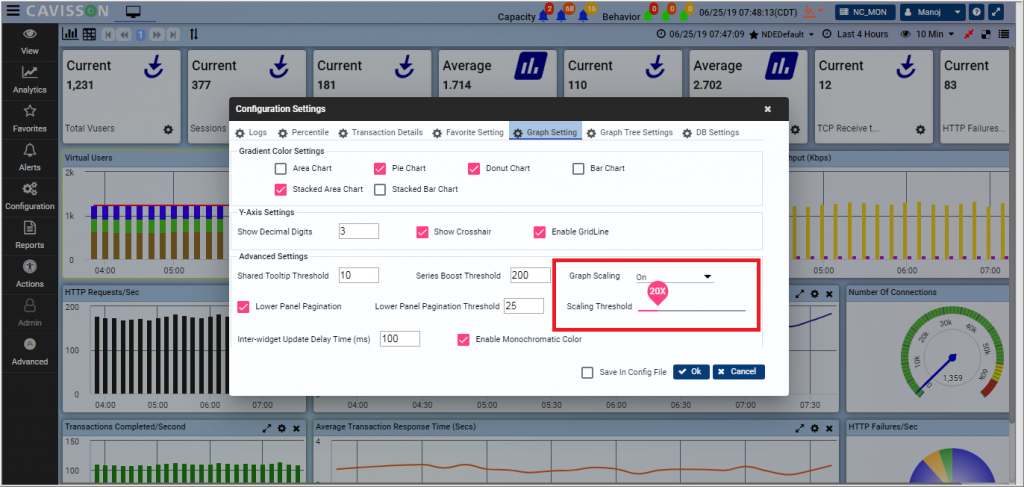Open Actions in the left sidebar
This screenshot has height=487, width=1024.
coord(29,274)
